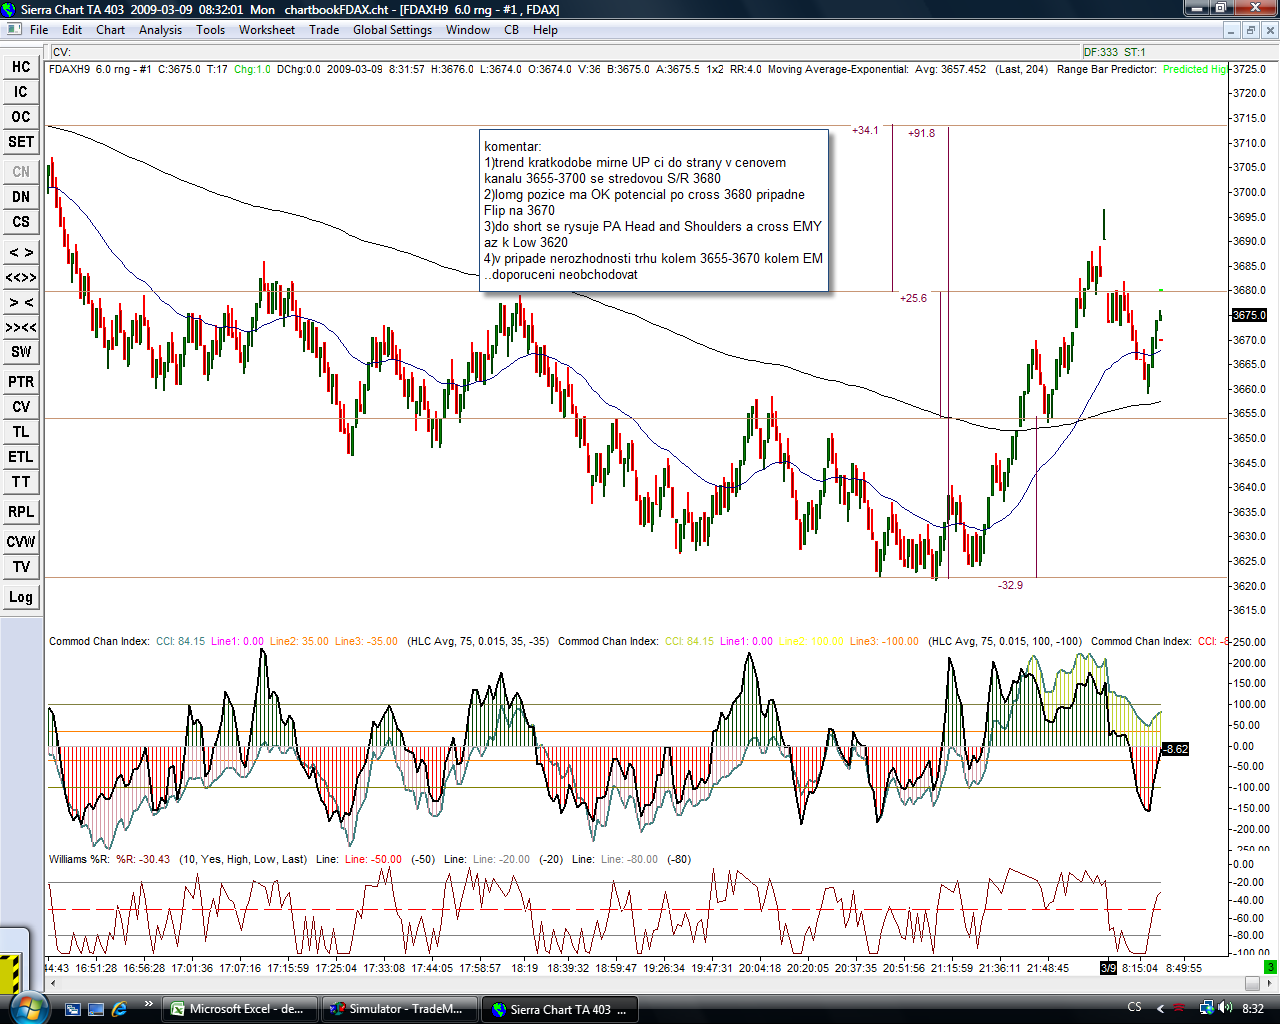Click the 'komentar:' text note box

click(x=654, y=210)
